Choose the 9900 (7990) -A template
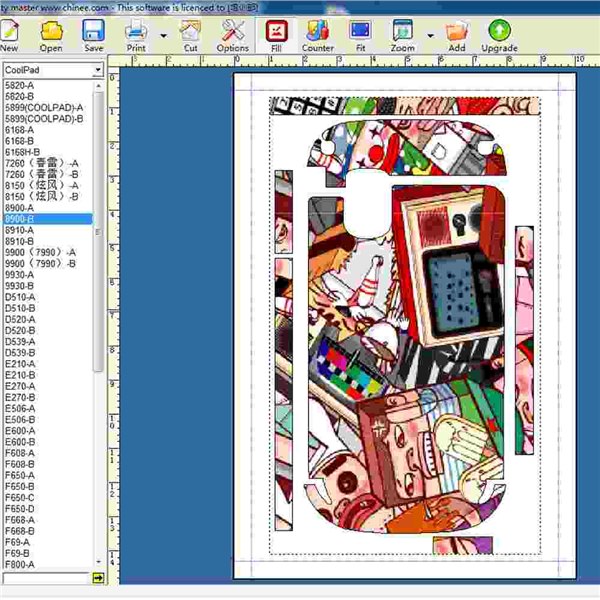Screen dimensions: 600x600 40,252
